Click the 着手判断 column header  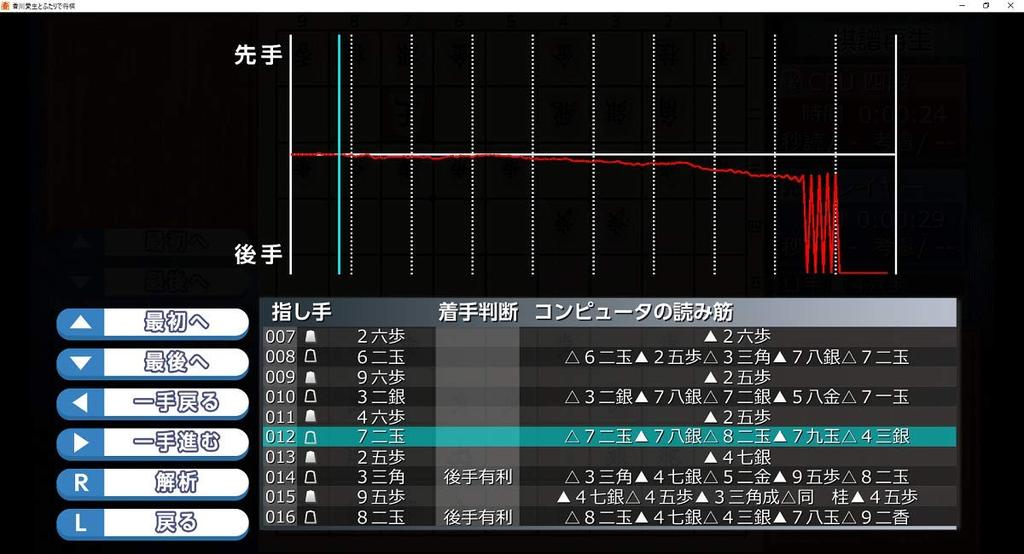(477, 312)
